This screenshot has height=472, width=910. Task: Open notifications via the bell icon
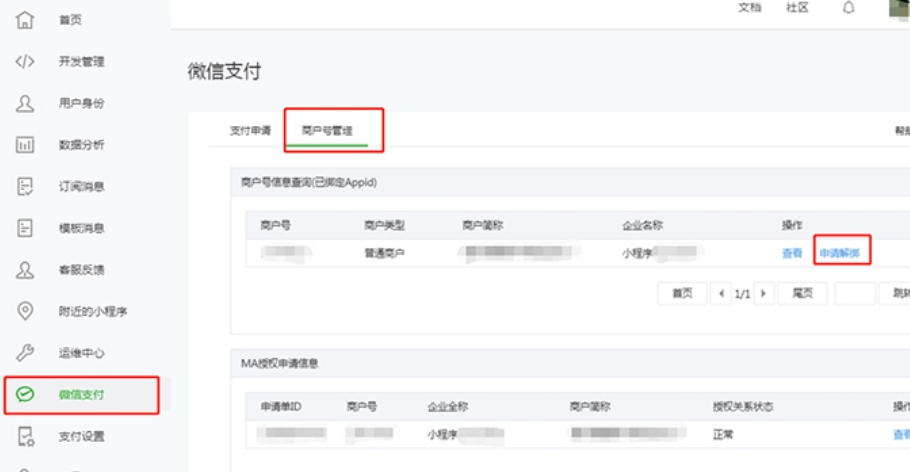point(848,8)
